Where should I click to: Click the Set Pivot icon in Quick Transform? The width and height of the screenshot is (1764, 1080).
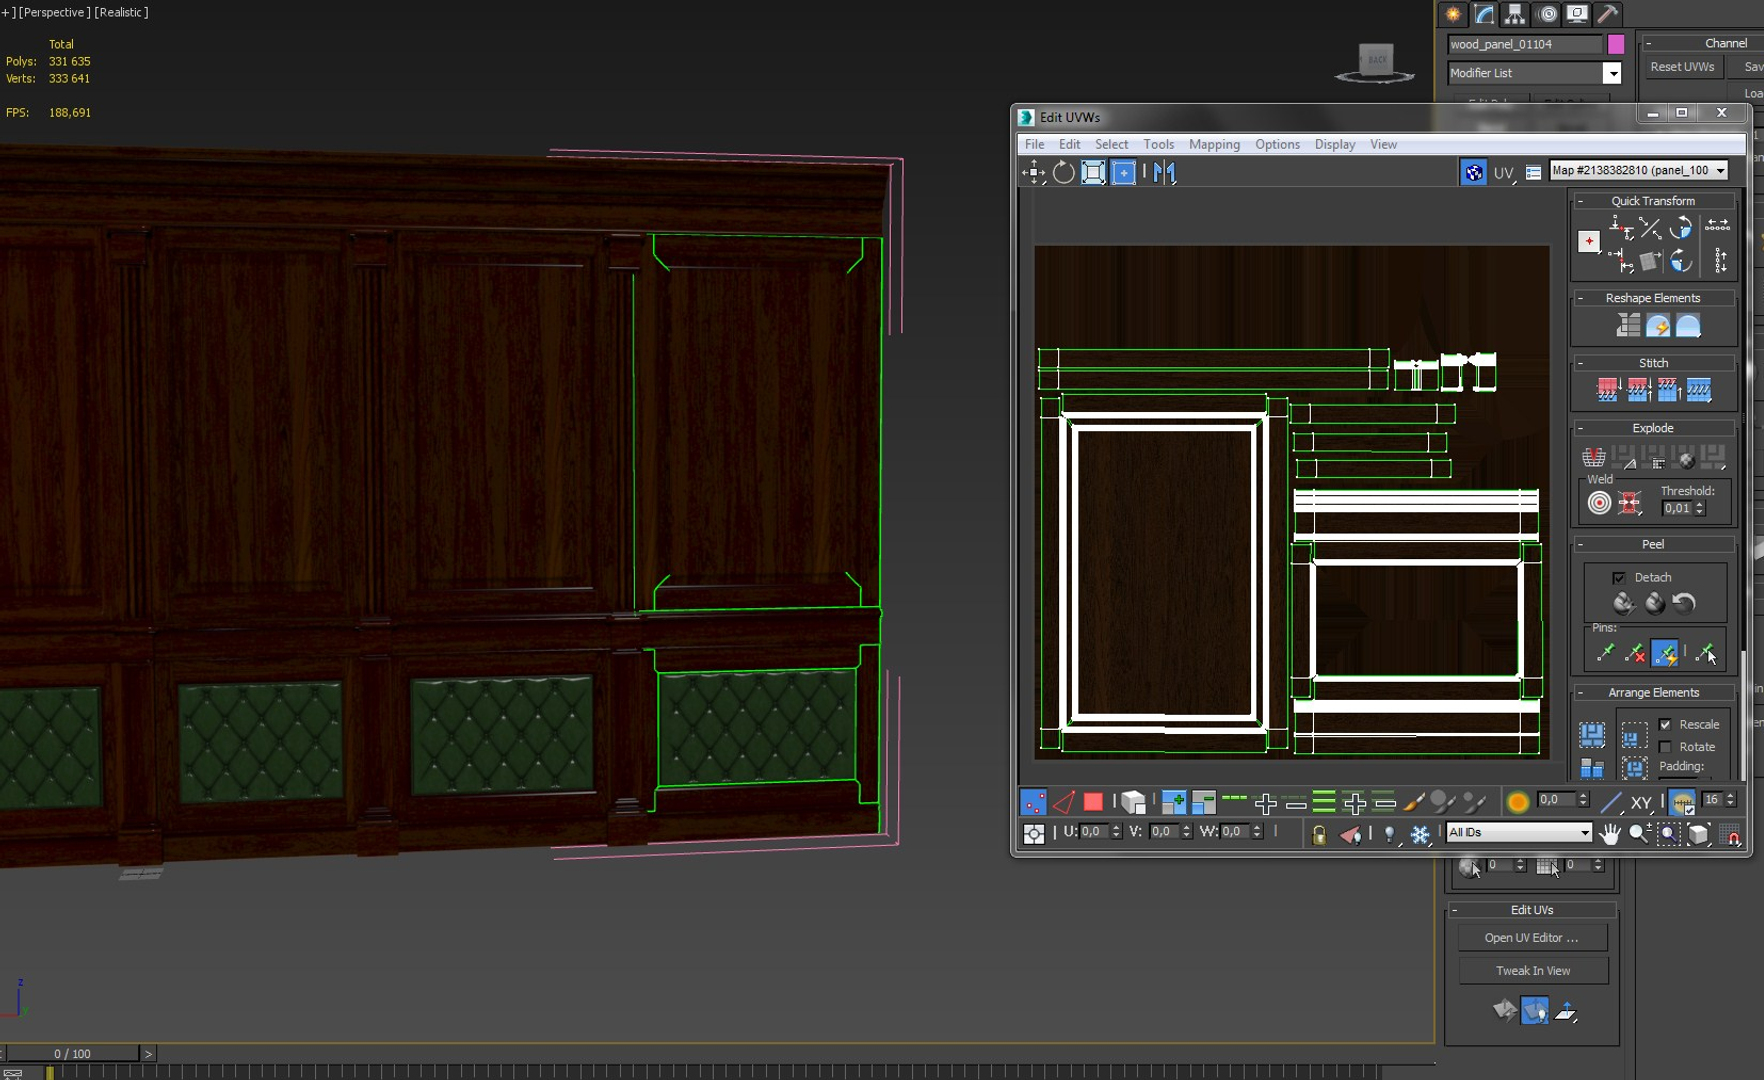[x=1589, y=241]
